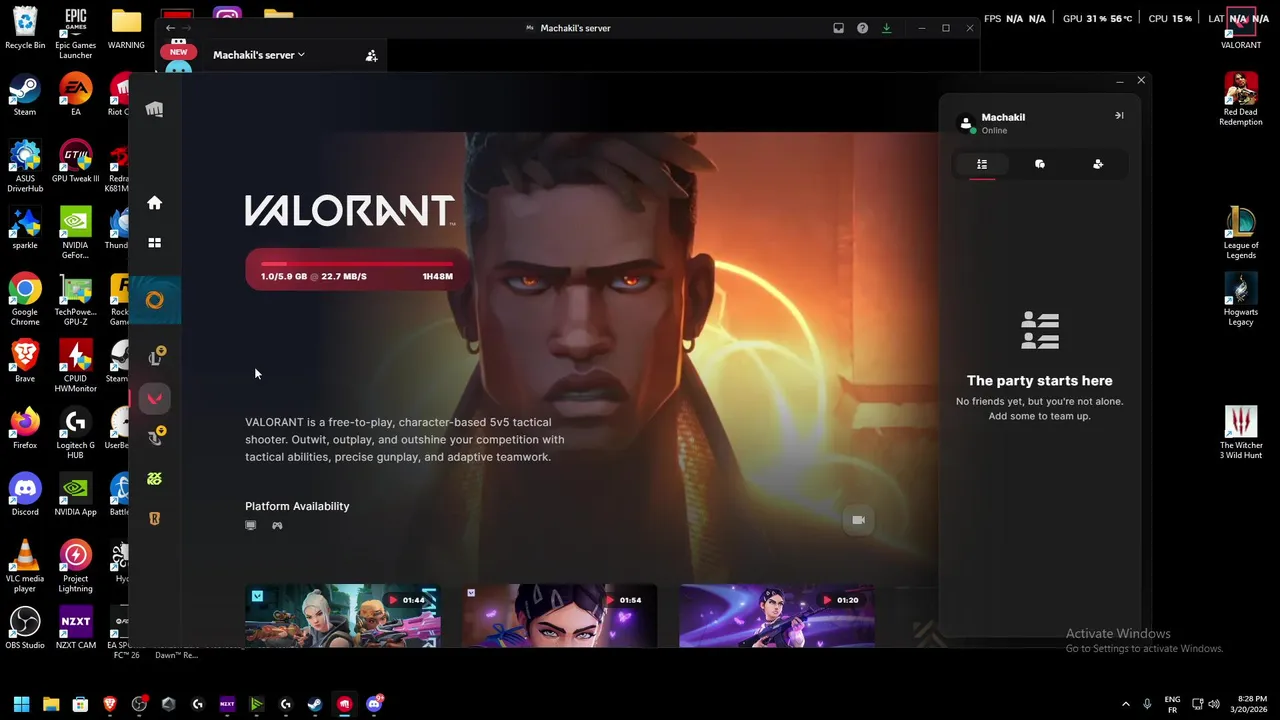Select Google Chrome desktop shortcut
Image resolution: width=1280 pixels, height=720 pixels.
(x=25, y=299)
